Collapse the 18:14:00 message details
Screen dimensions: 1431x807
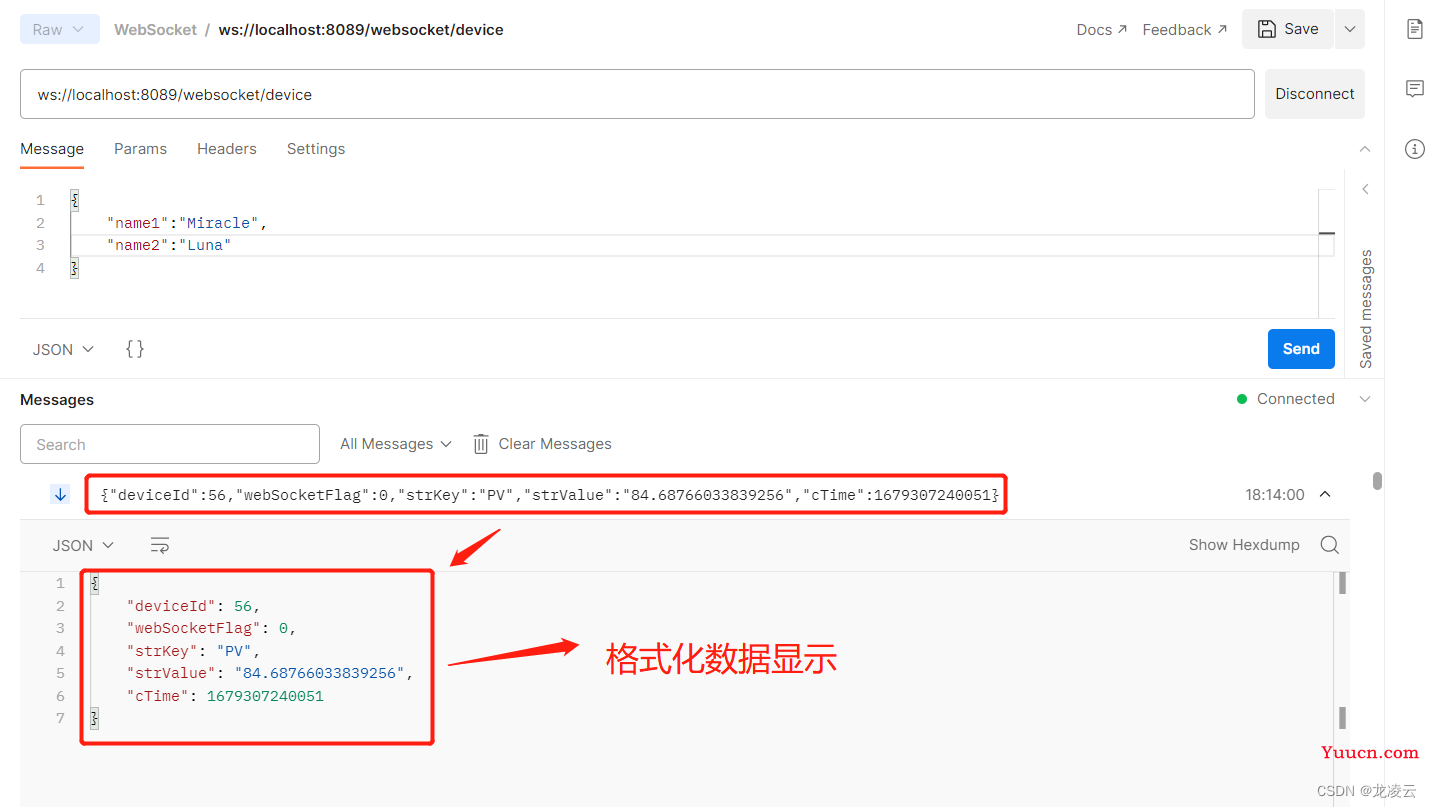click(x=1325, y=494)
